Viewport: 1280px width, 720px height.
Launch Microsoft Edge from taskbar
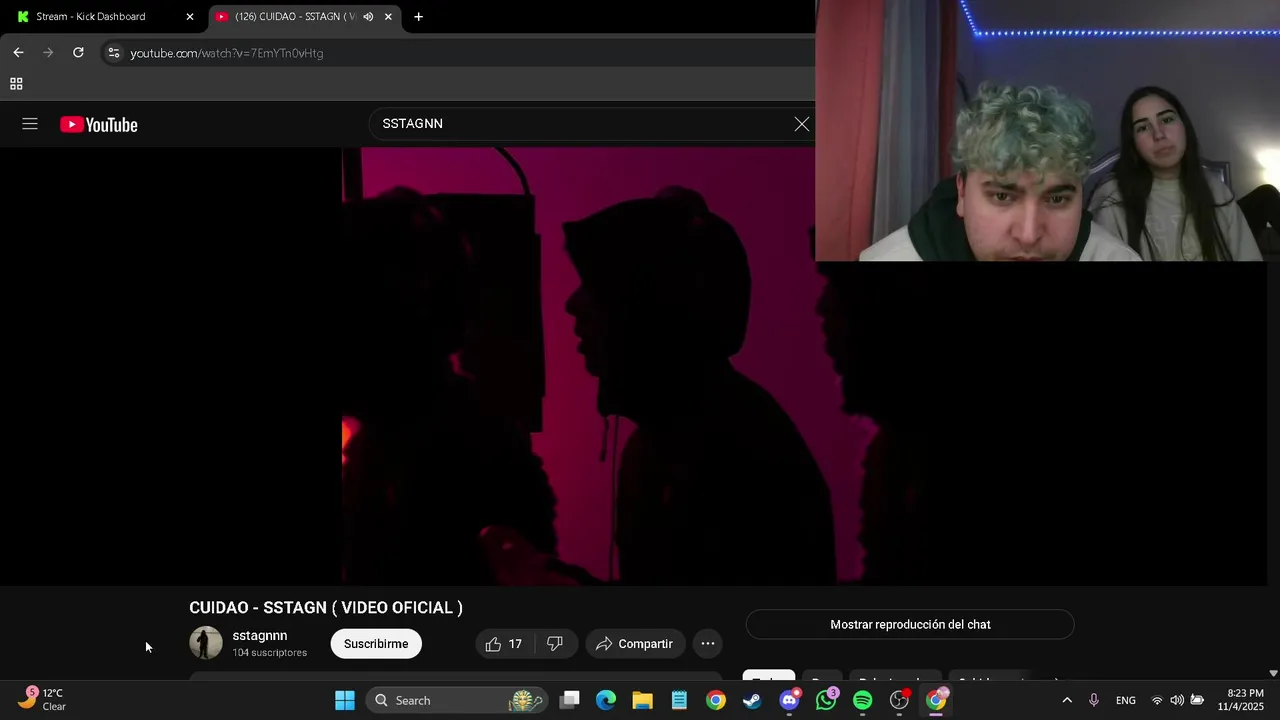coord(606,700)
